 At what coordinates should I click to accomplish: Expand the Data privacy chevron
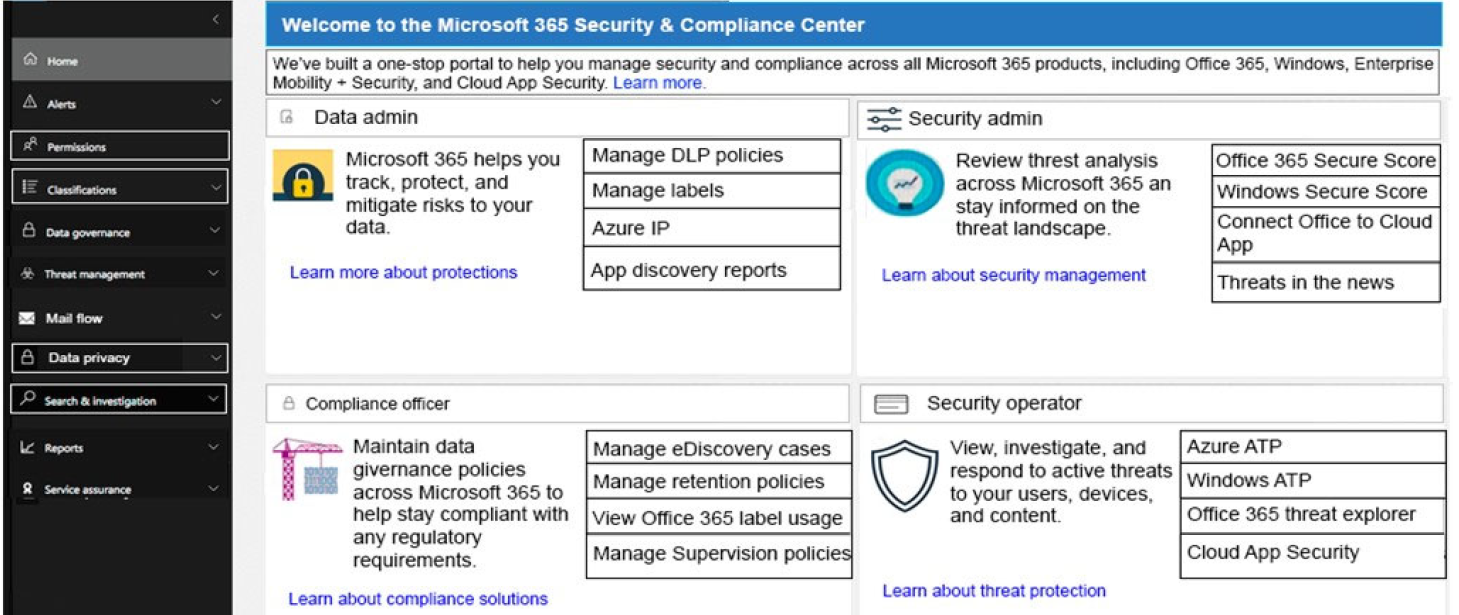[x=216, y=357]
